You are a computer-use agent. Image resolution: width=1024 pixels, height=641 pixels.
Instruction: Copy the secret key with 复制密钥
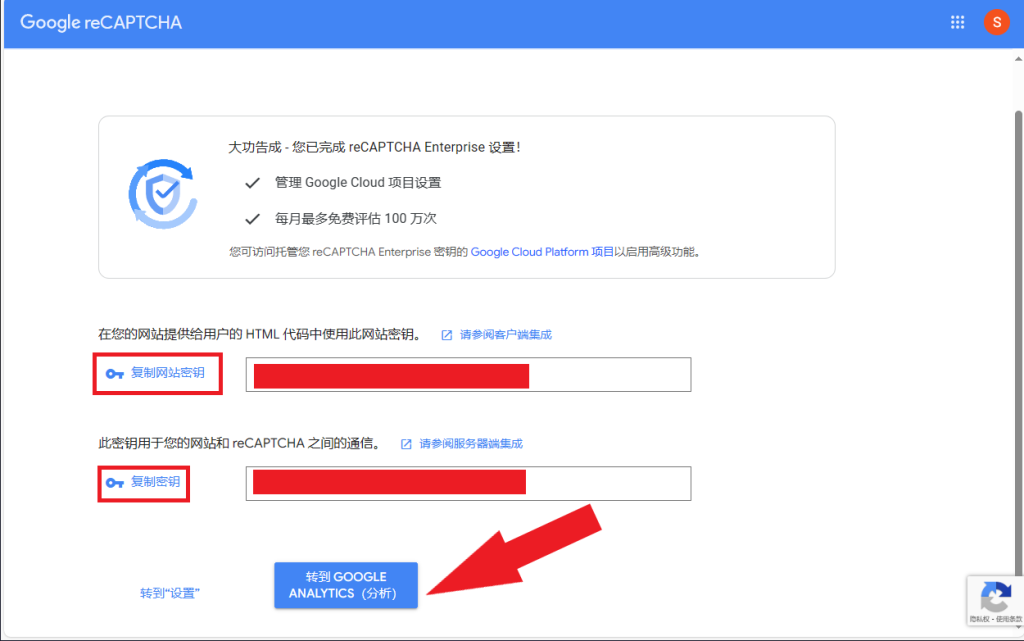tap(144, 483)
